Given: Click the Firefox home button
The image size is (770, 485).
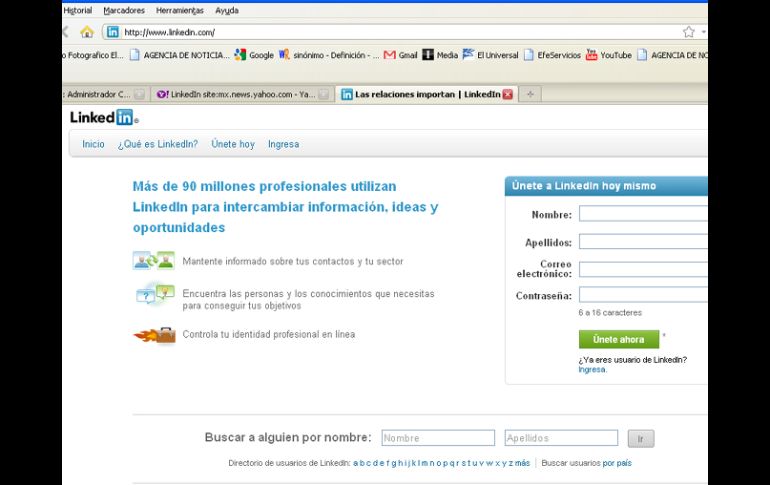Looking at the screenshot, I should [x=87, y=32].
